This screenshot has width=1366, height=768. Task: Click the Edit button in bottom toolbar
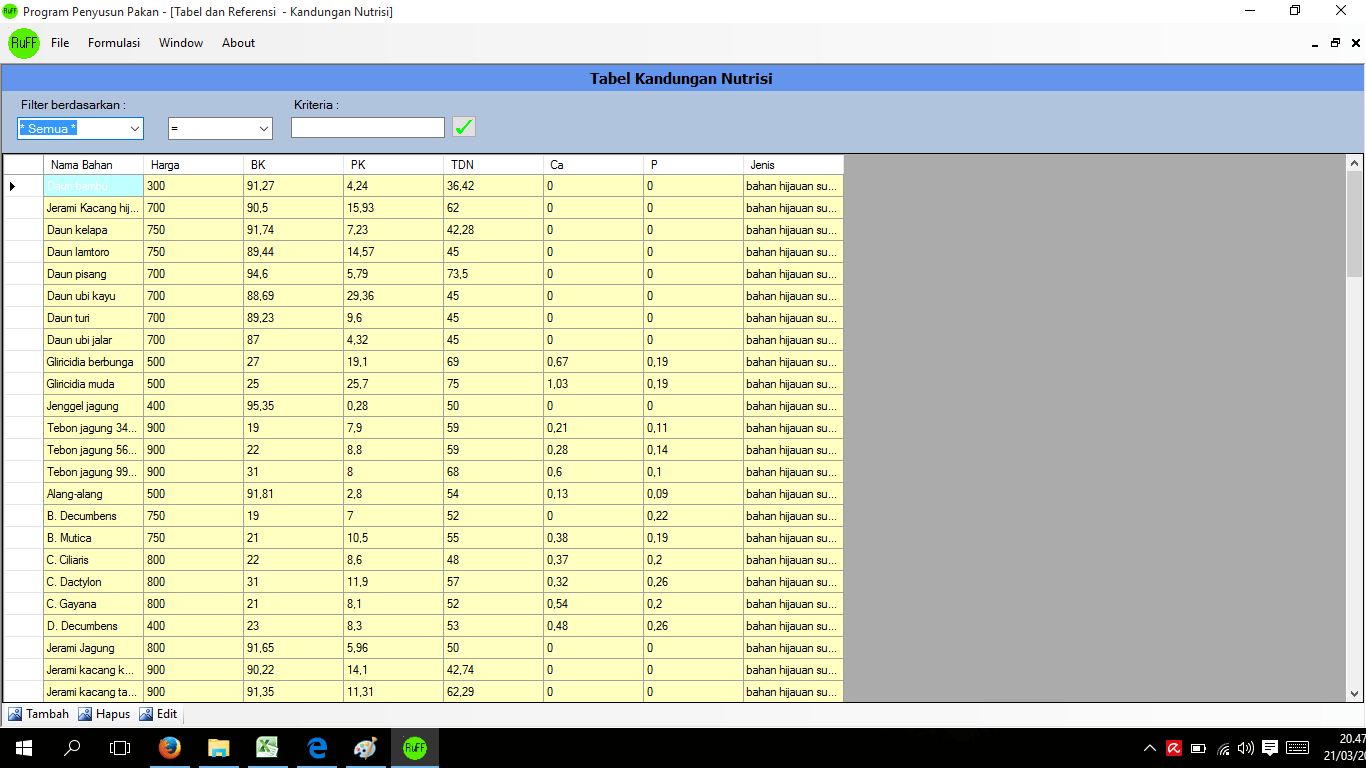[x=158, y=714]
